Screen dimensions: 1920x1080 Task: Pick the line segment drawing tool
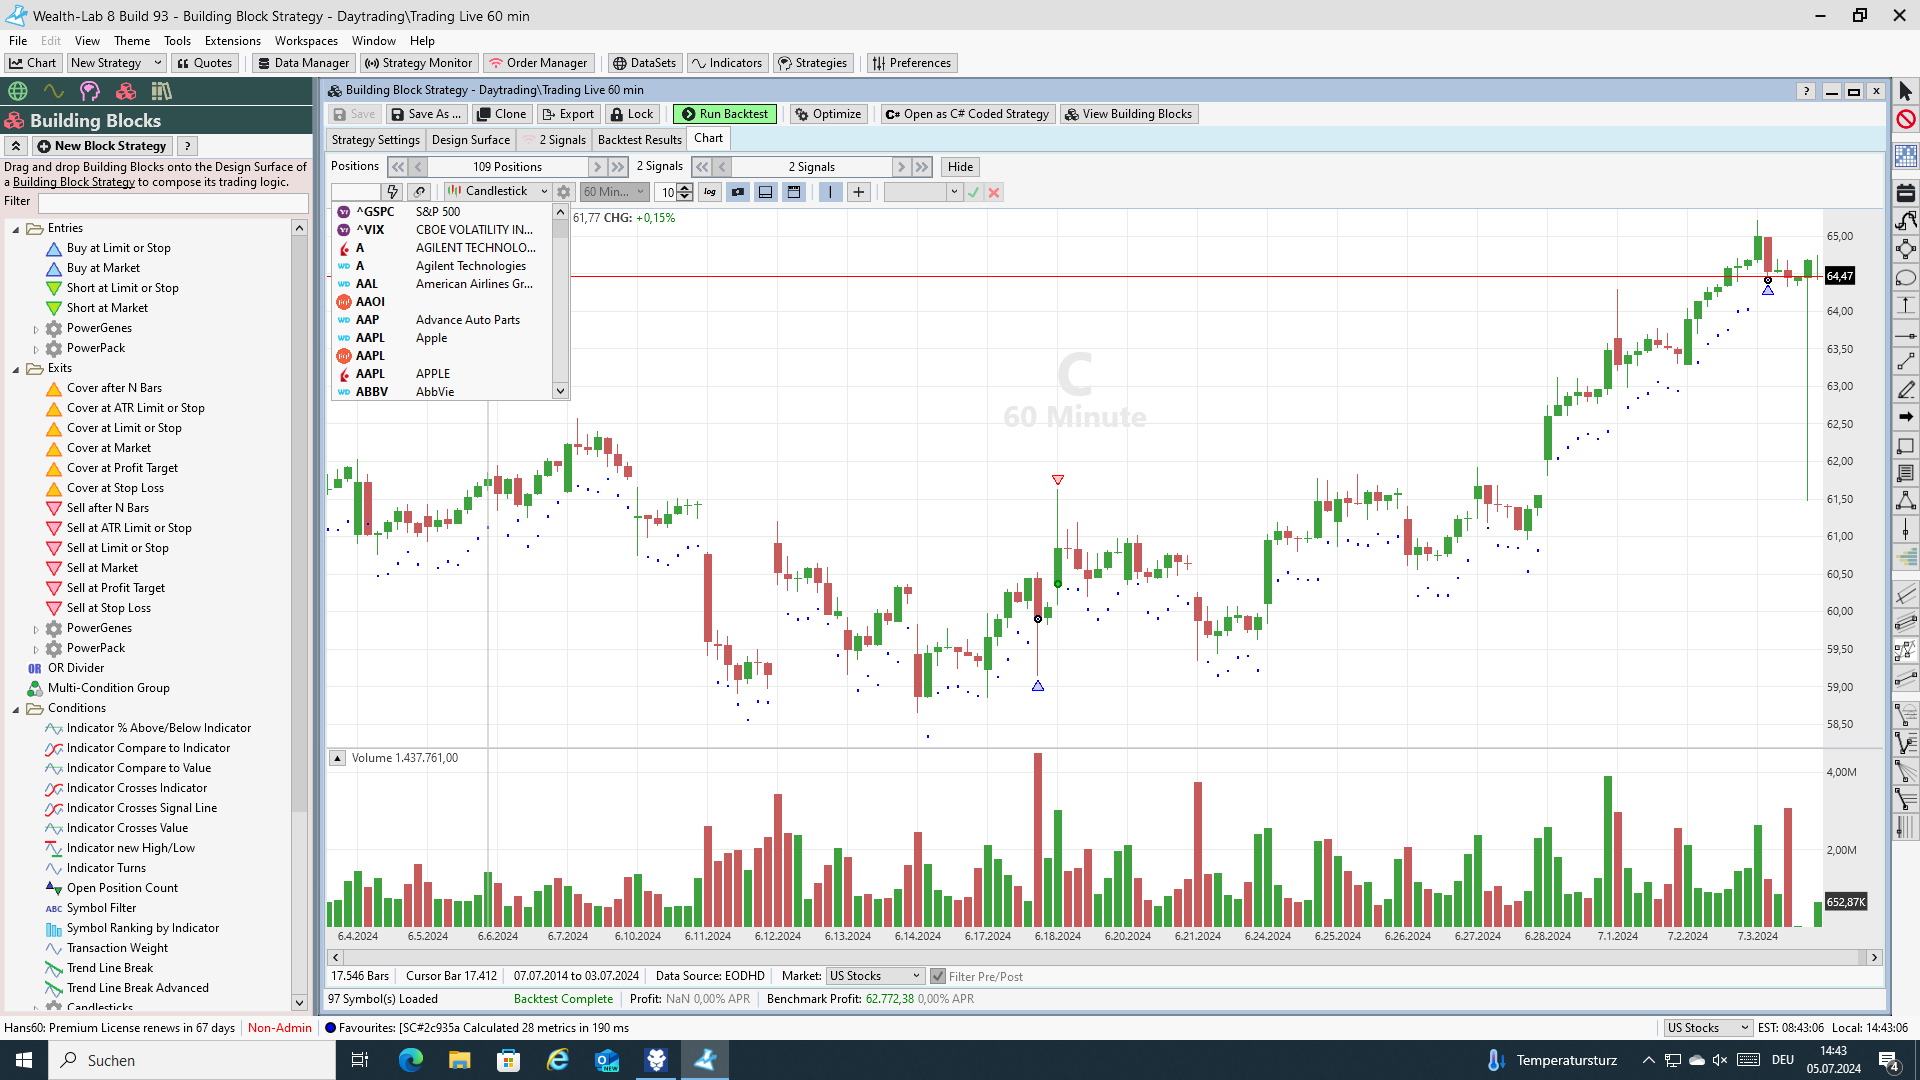tap(1905, 362)
